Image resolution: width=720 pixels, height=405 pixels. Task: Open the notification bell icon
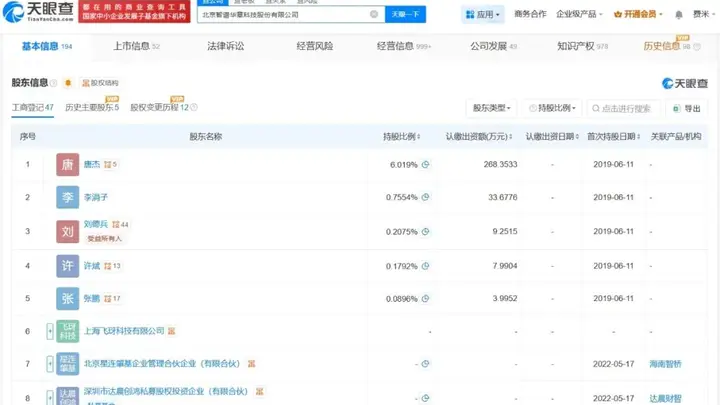[x=679, y=15]
